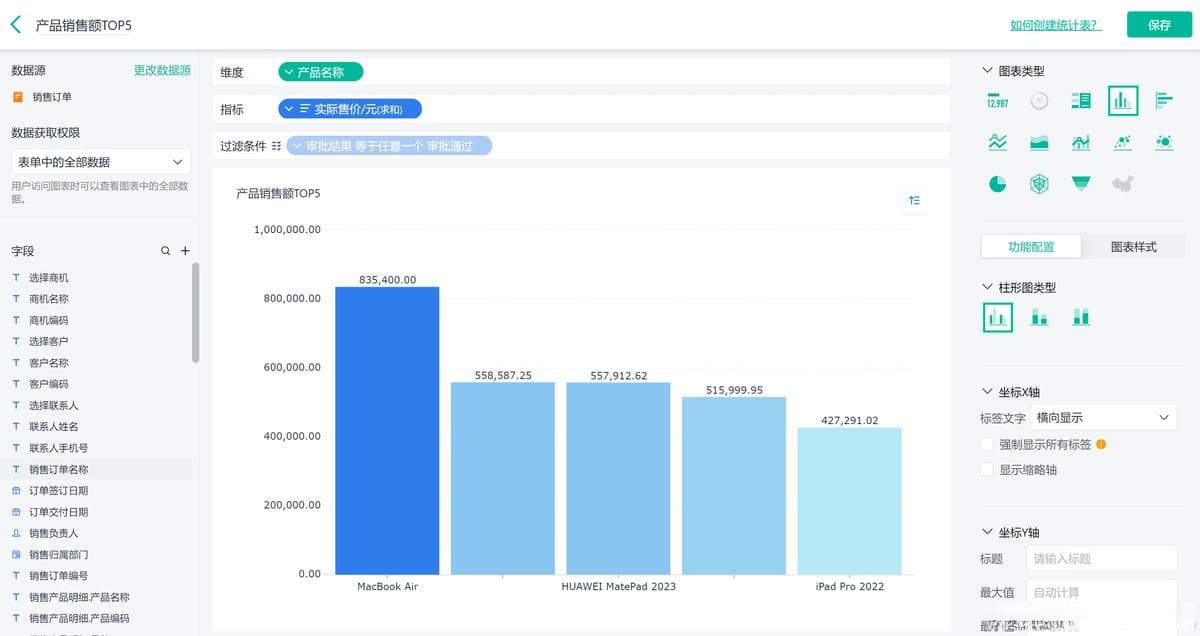
Task: Search the field list
Action: tap(166, 251)
